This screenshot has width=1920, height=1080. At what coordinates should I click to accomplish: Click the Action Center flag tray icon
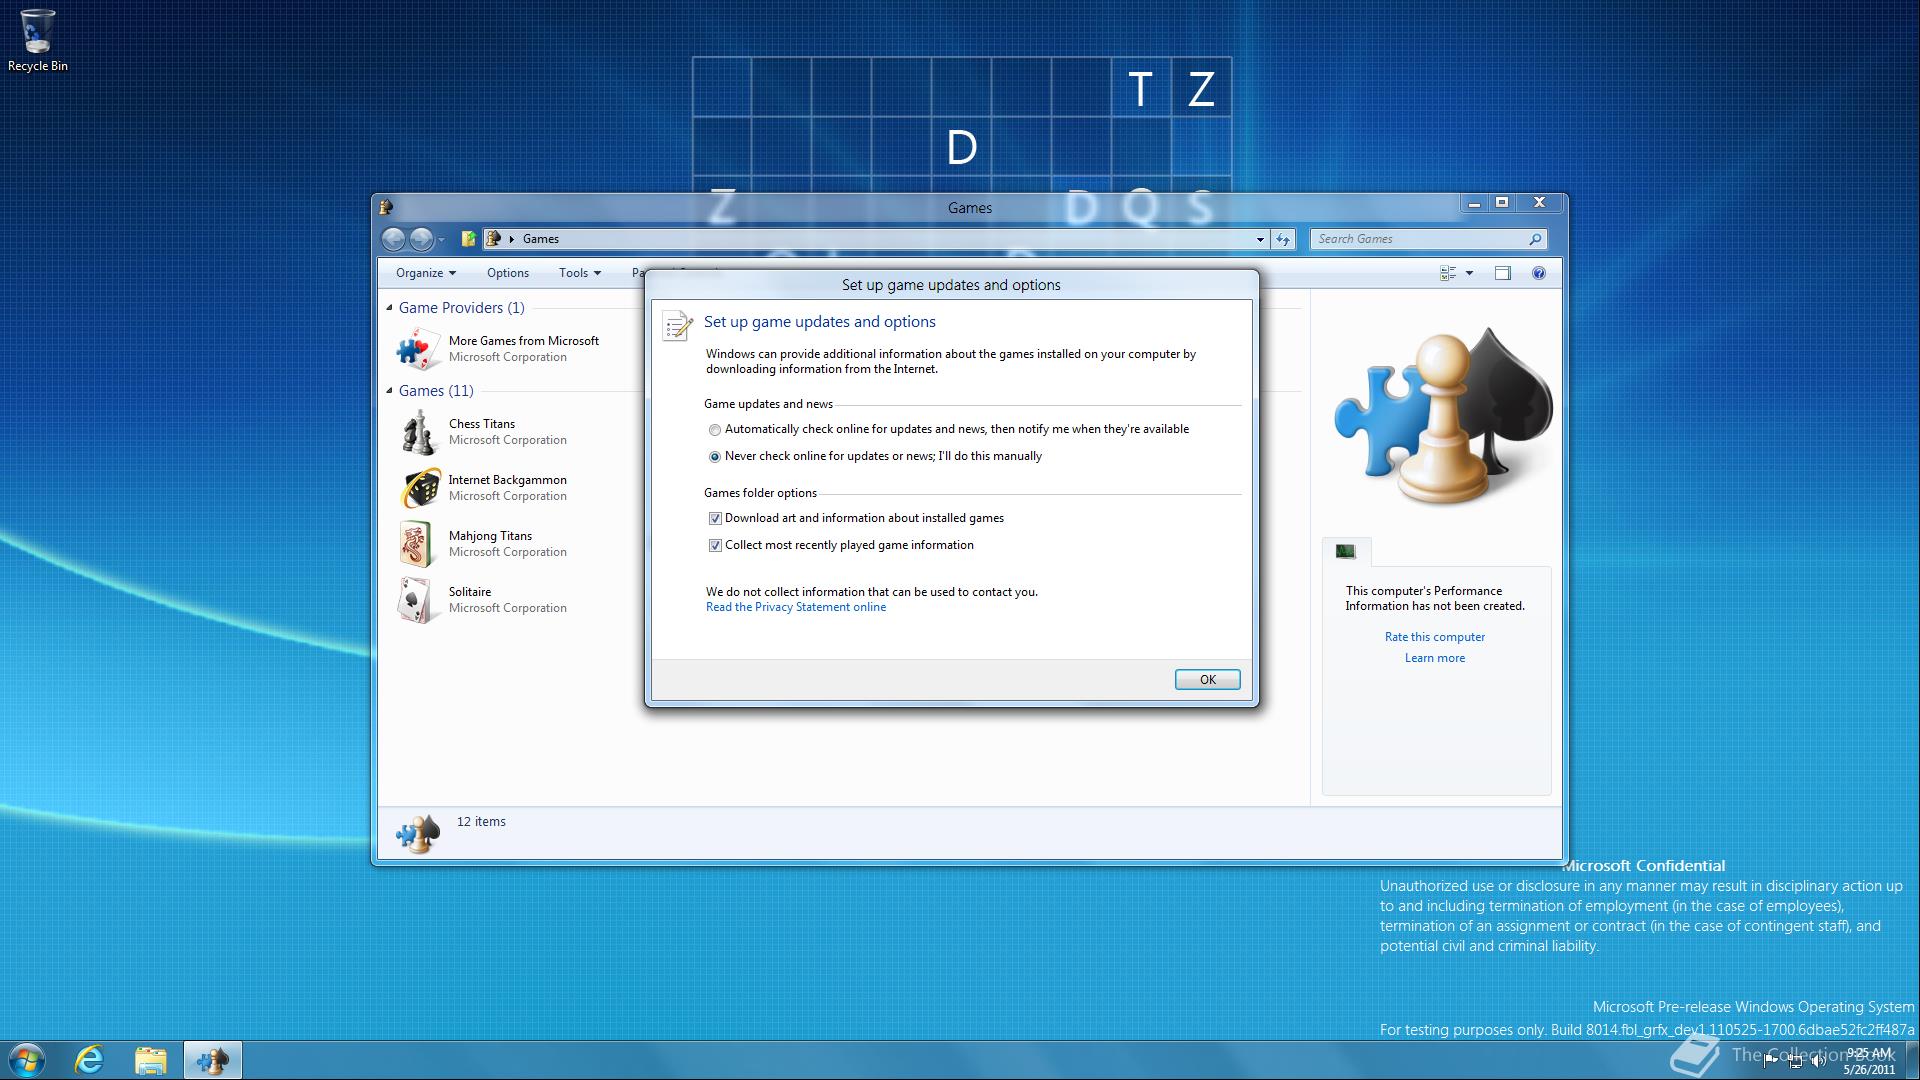click(x=1771, y=1060)
